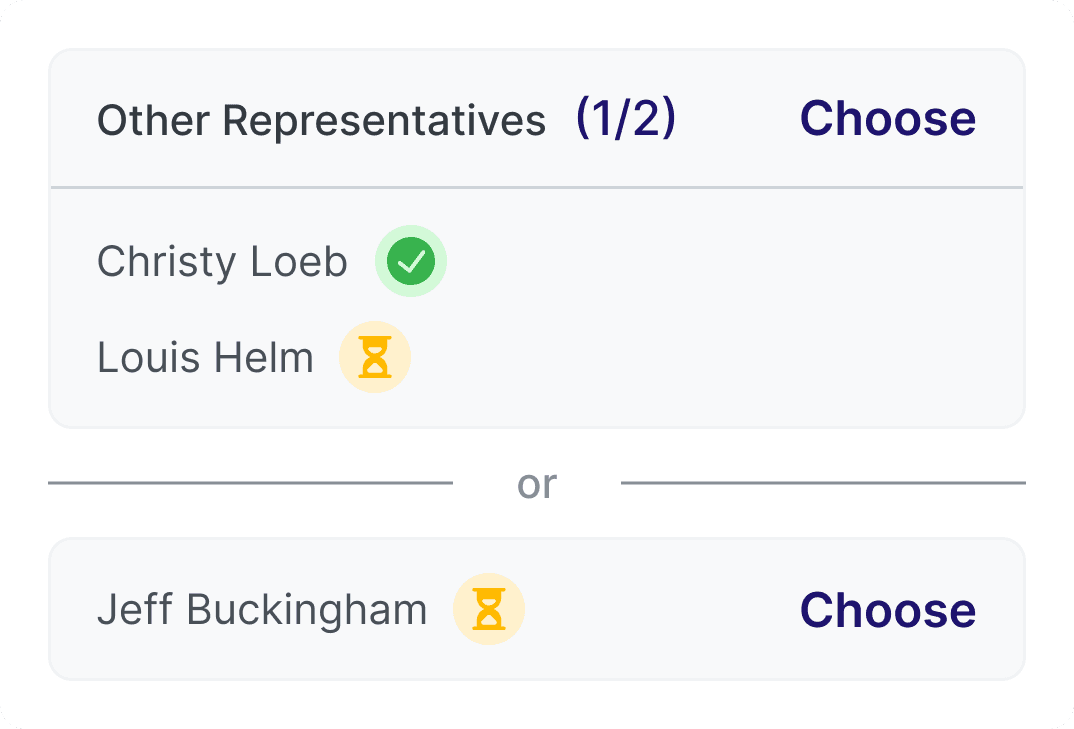
Task: Select the Christy Loeb name
Action: pos(222,263)
